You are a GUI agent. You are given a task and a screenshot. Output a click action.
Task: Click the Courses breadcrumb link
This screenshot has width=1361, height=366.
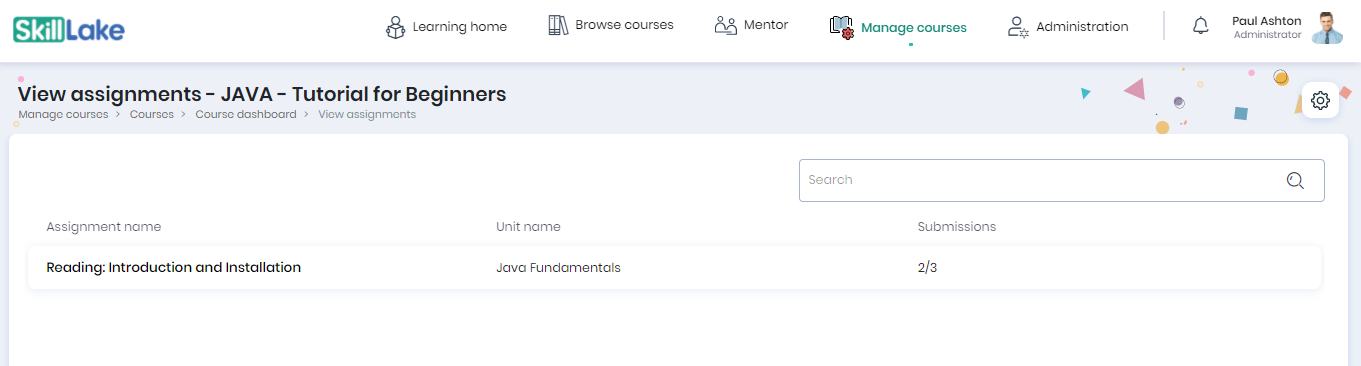(x=152, y=114)
